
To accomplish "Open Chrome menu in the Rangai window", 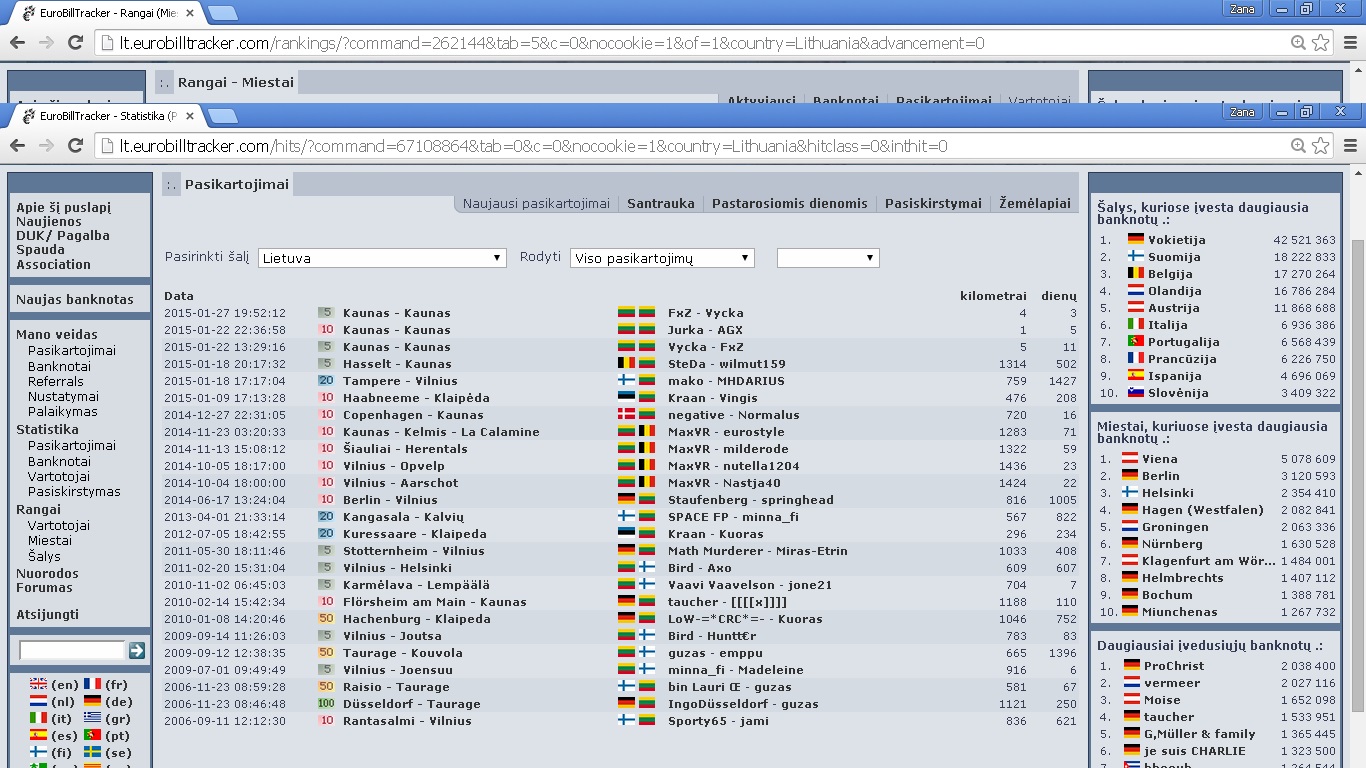I will [1350, 43].
